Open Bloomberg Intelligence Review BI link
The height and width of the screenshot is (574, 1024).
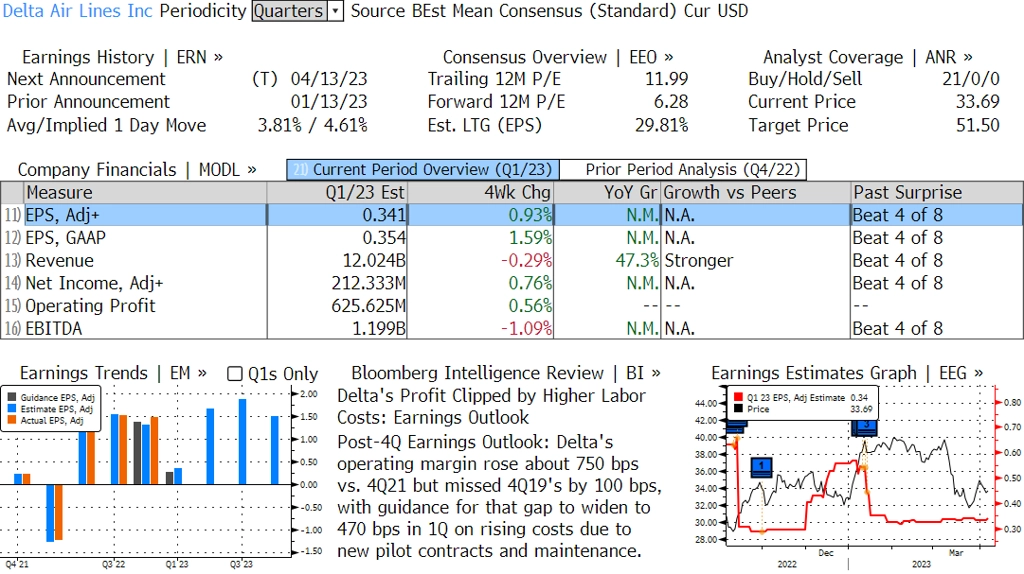coord(505,373)
